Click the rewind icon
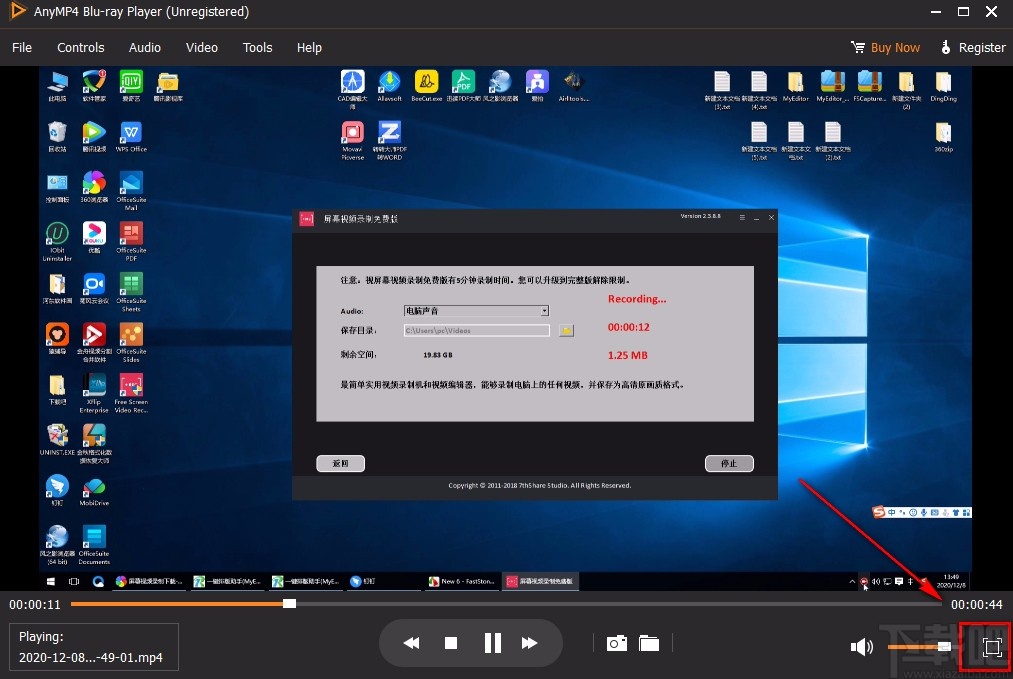The image size is (1013, 679). (411, 643)
